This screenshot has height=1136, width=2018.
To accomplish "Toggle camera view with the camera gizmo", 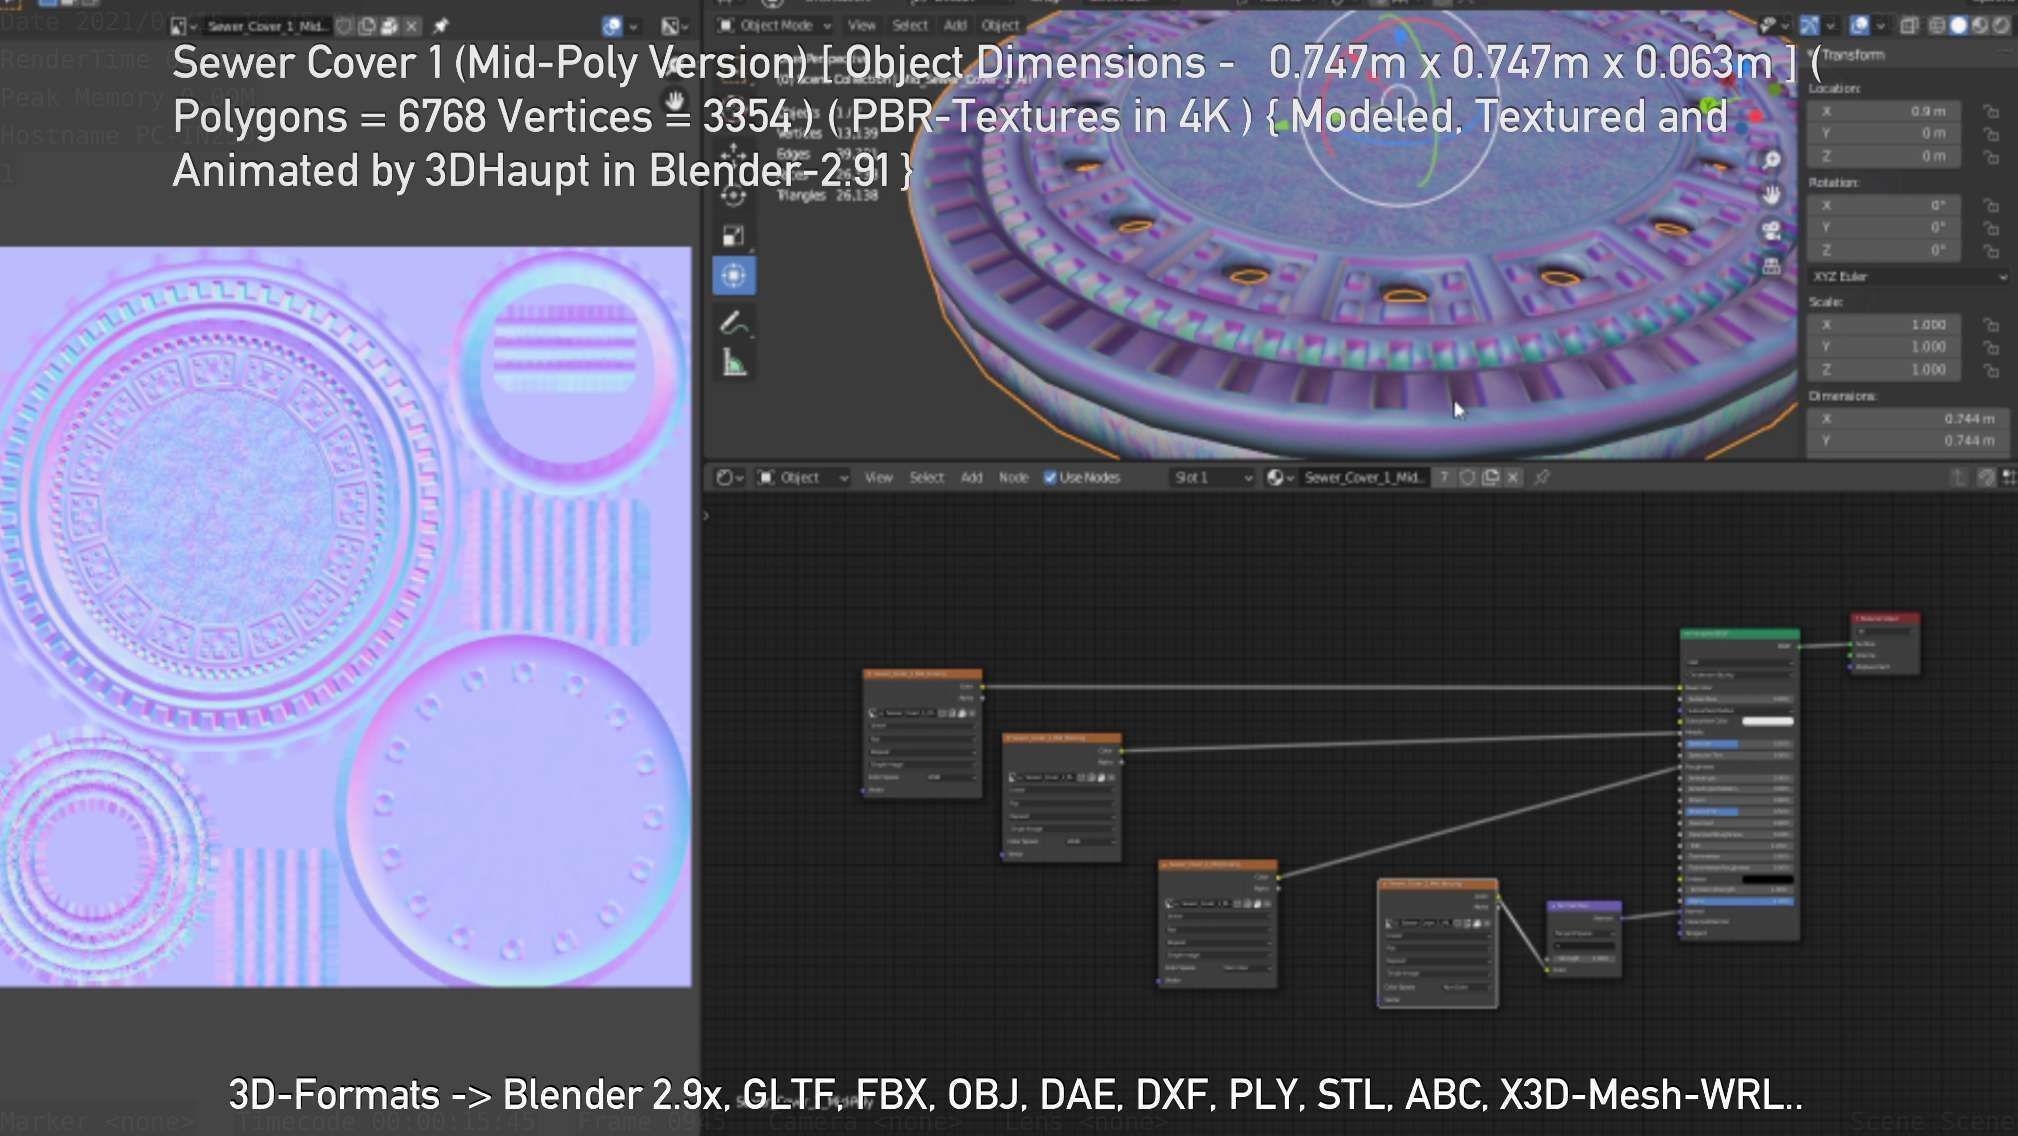I will tap(1771, 231).
